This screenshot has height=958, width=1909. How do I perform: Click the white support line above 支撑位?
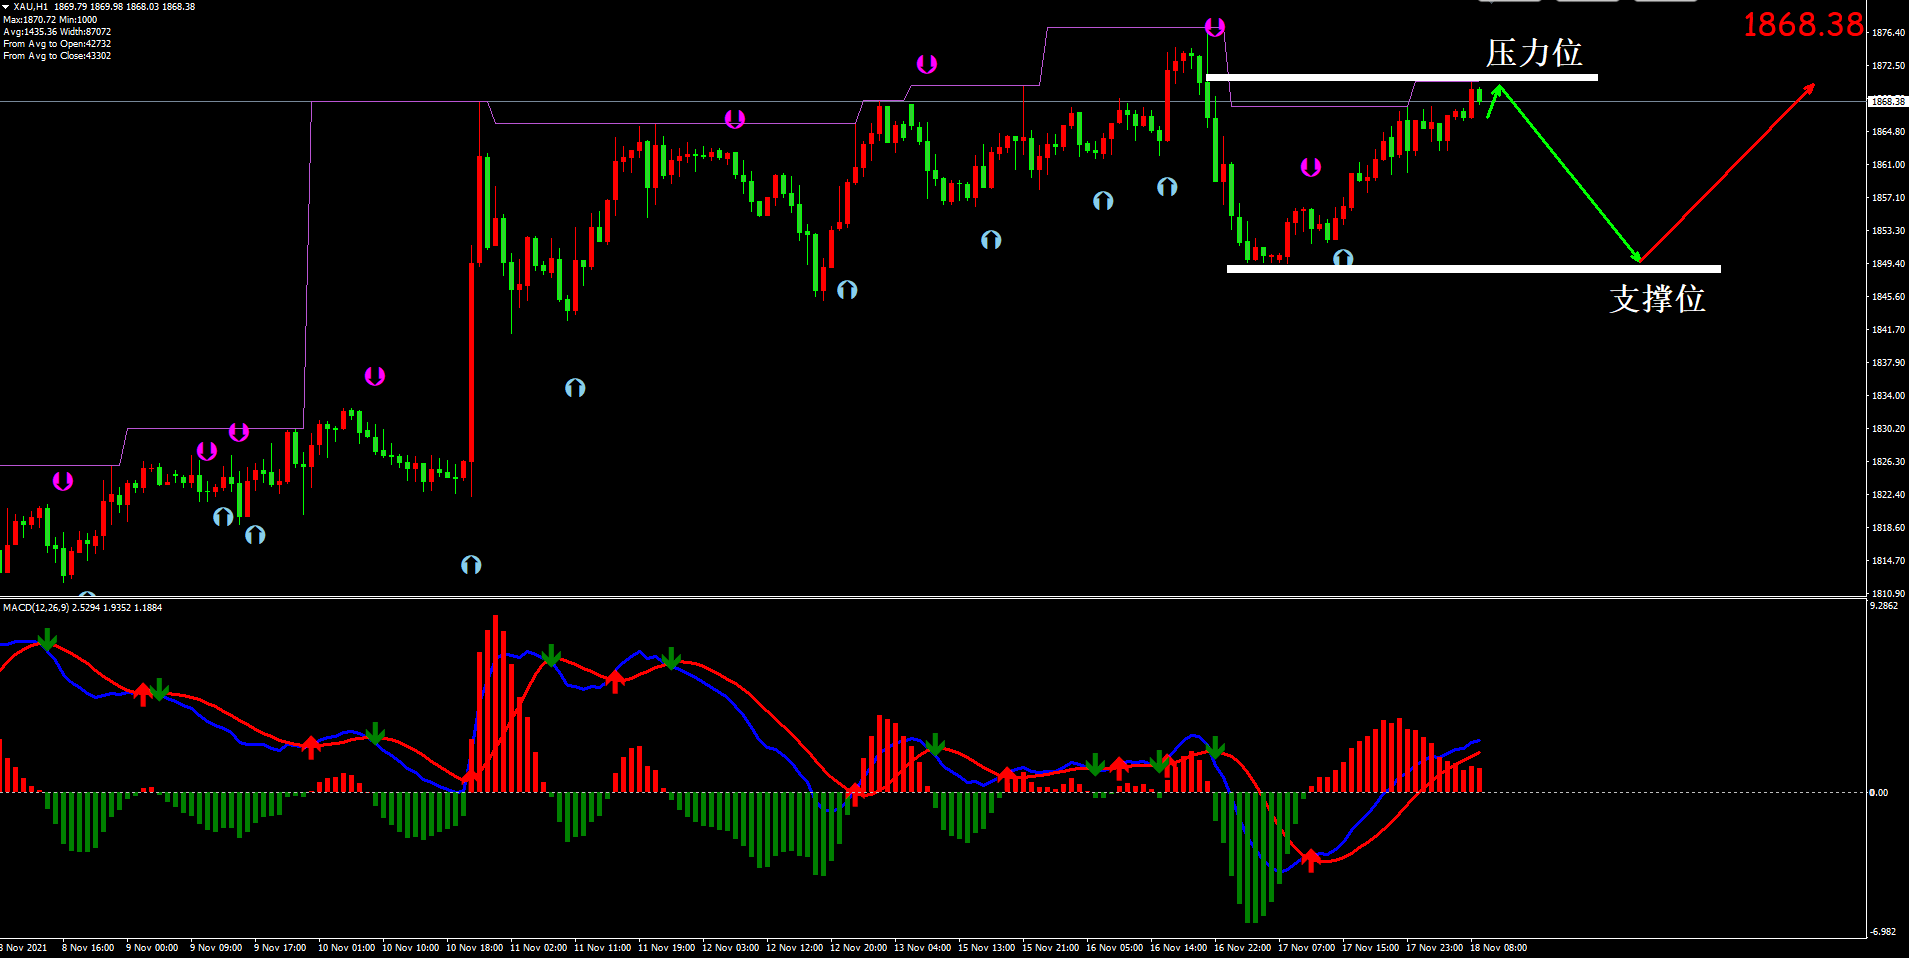point(1472,268)
